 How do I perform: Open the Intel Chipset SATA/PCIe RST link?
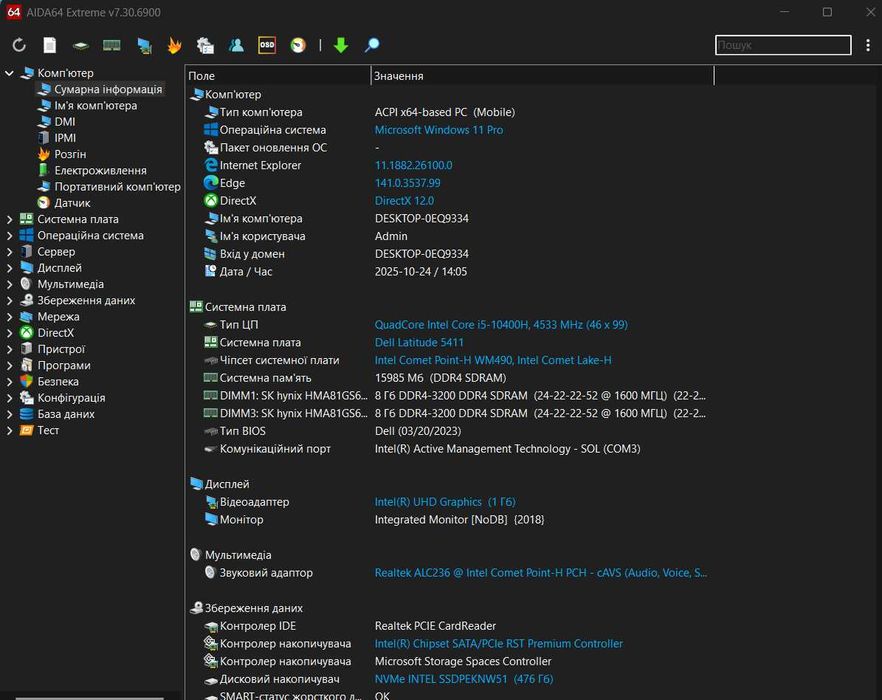point(498,644)
